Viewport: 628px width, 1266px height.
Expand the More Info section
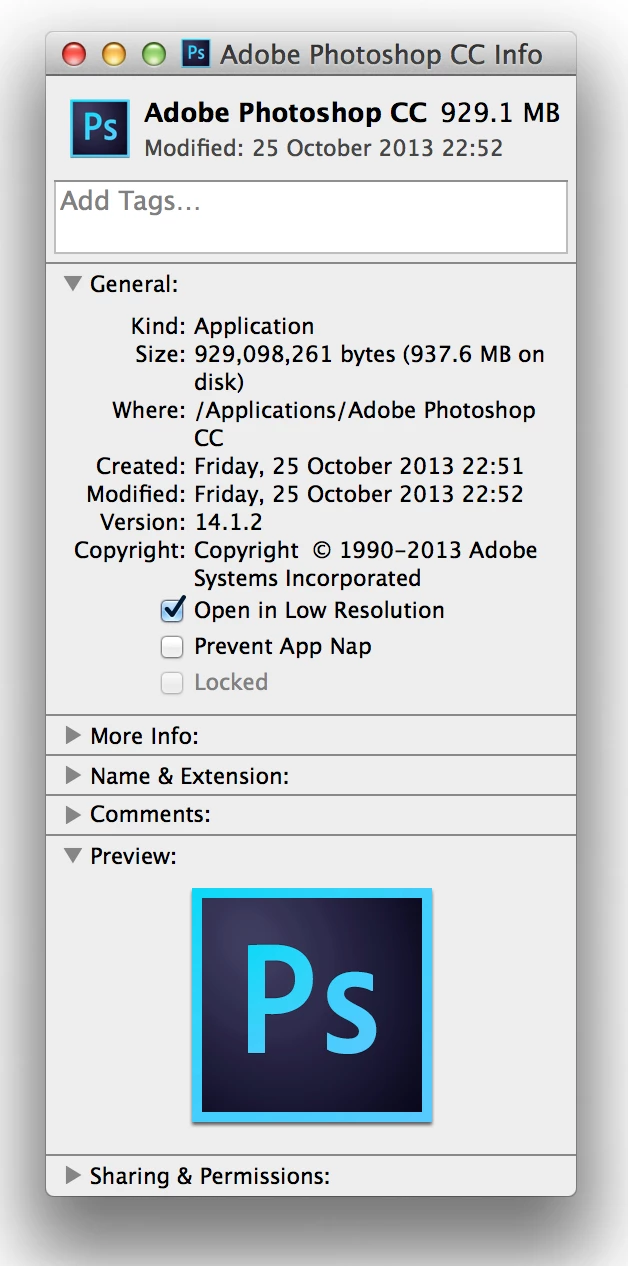(x=73, y=736)
